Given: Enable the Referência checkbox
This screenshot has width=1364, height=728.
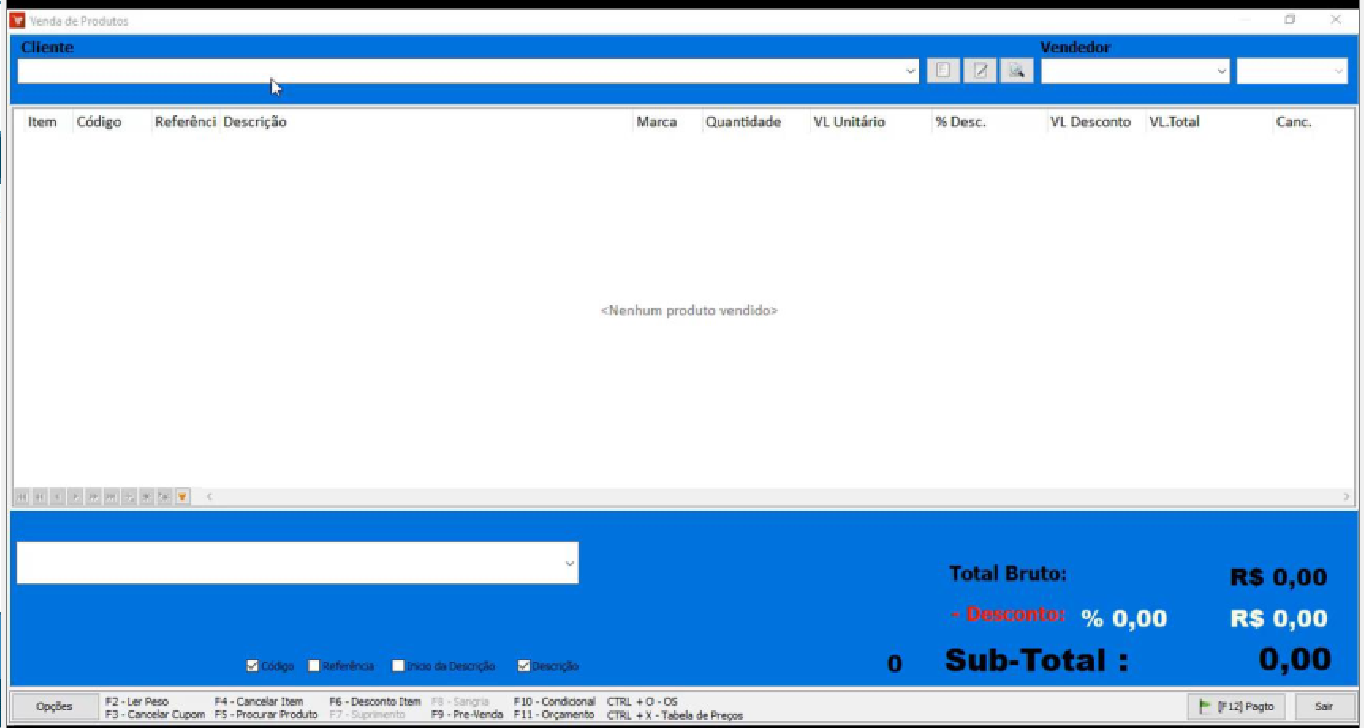Looking at the screenshot, I should click(x=314, y=666).
